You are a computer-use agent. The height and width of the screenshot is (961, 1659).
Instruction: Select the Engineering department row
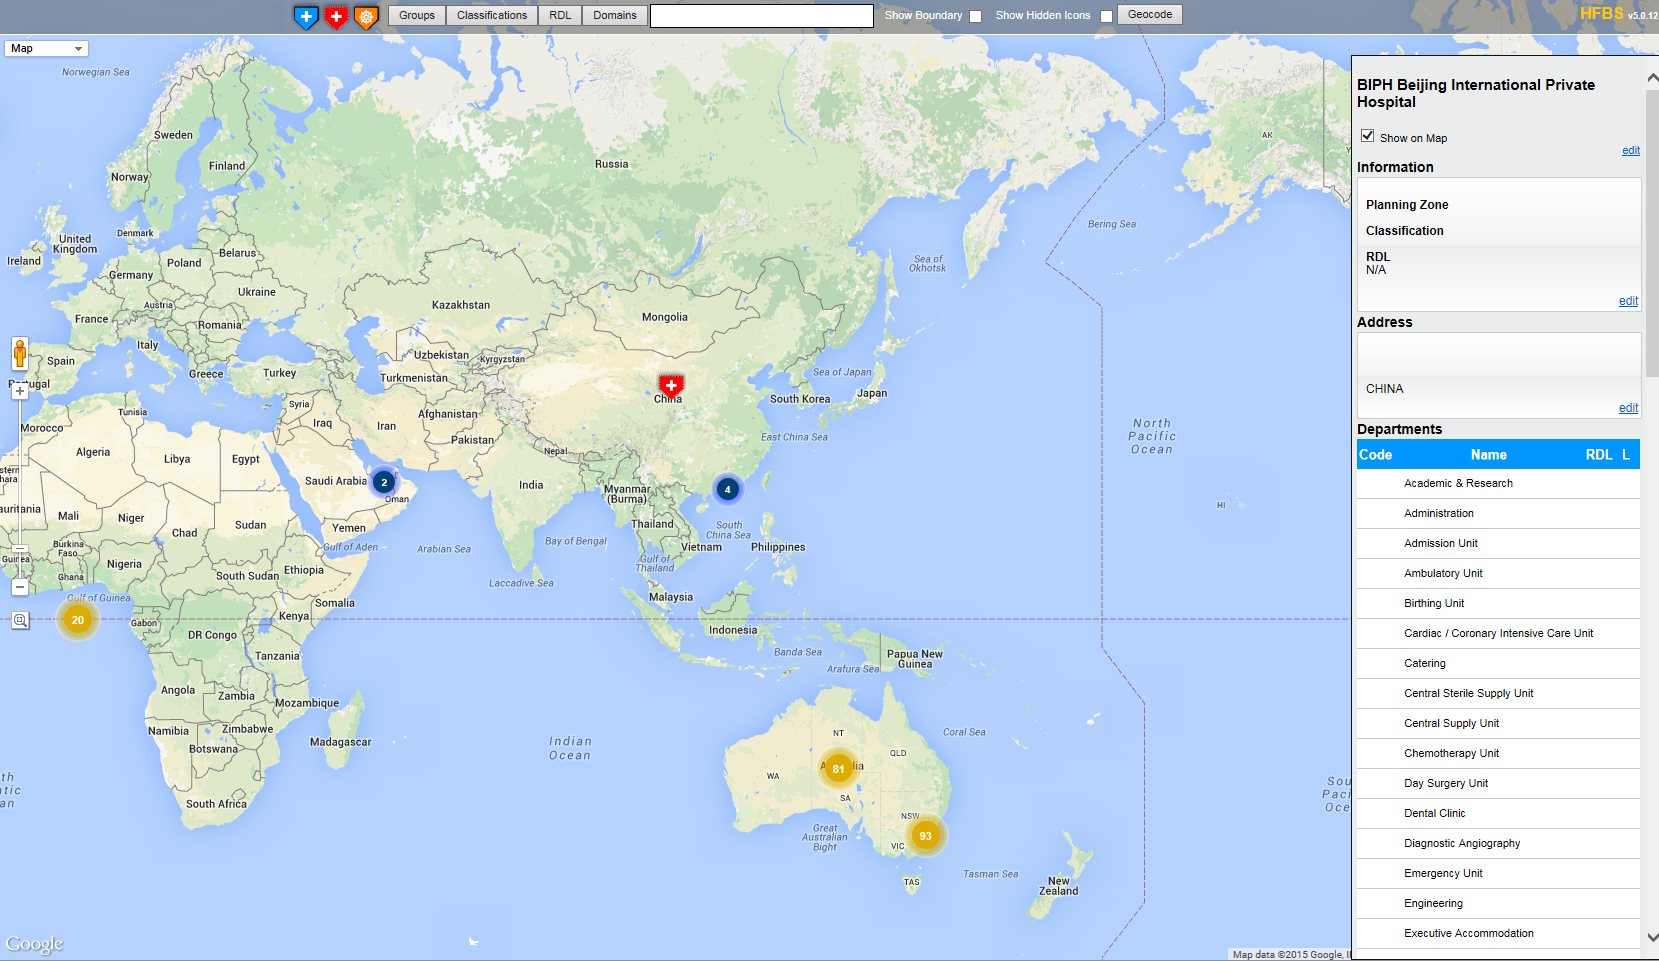click(1498, 903)
